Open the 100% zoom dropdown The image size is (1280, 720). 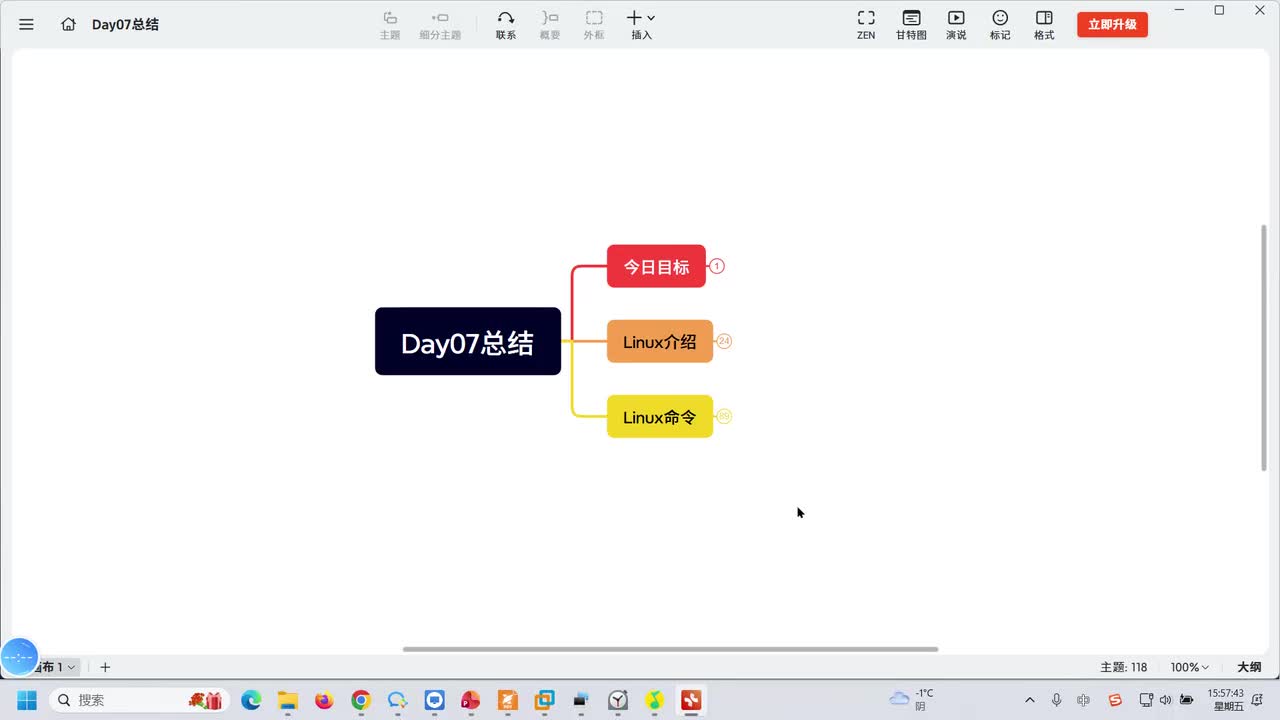pos(1190,667)
